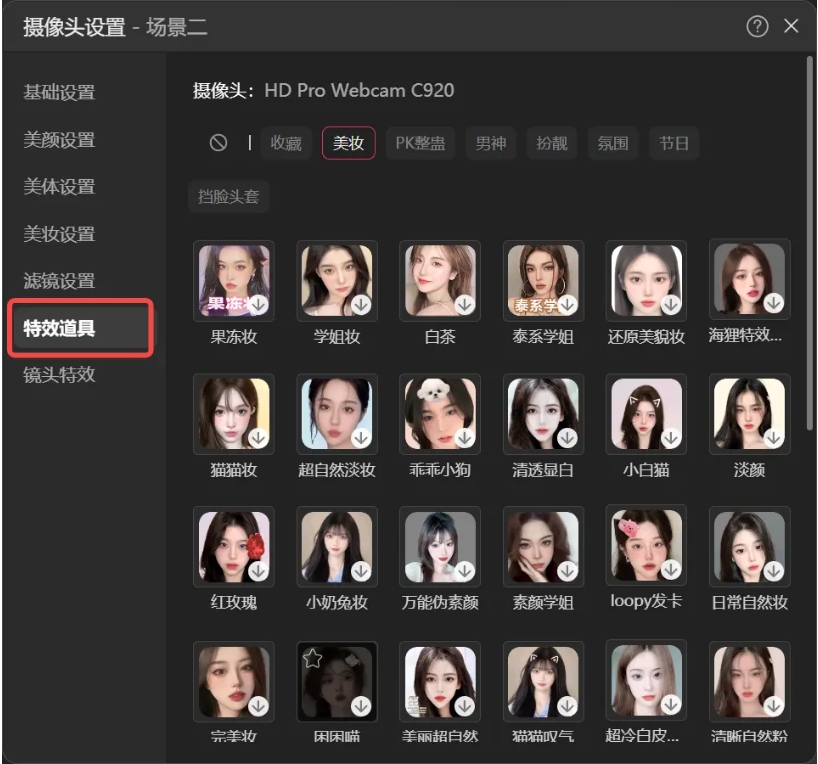Click the no-effect (clear) icon

click(218, 143)
